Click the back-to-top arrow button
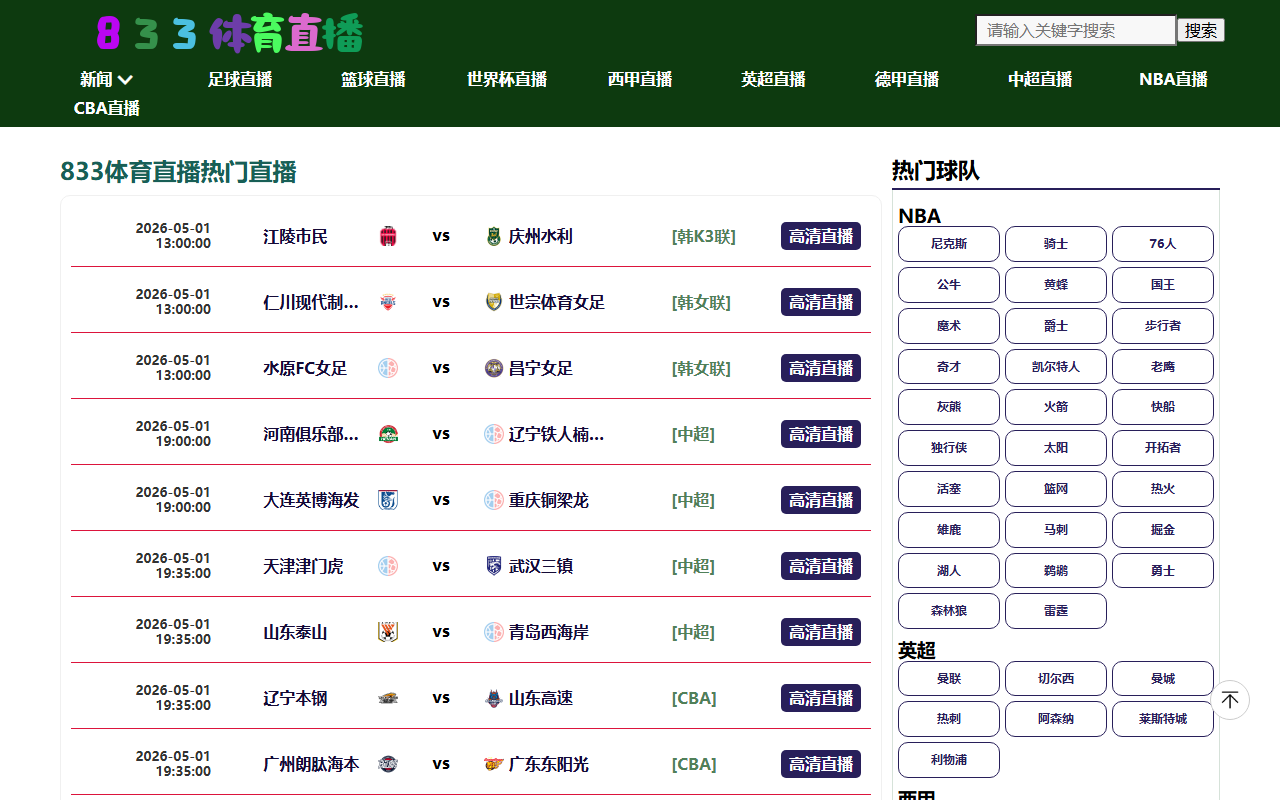This screenshot has width=1280, height=800. click(x=1230, y=700)
